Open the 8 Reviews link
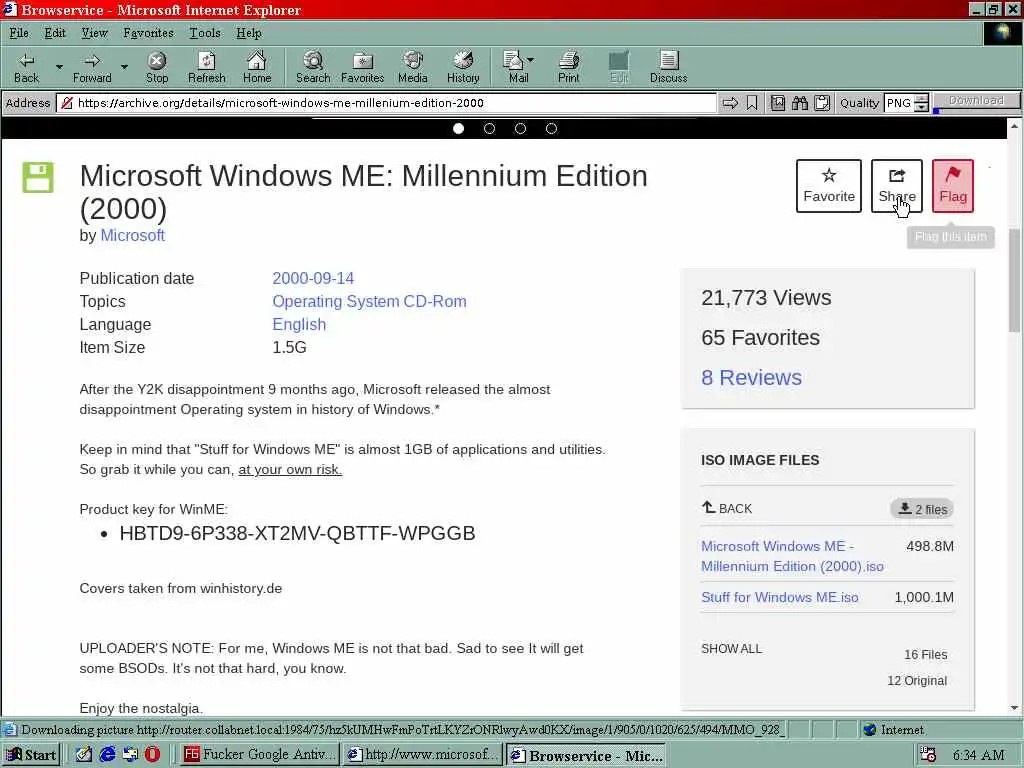This screenshot has height=768, width=1024. 751,377
